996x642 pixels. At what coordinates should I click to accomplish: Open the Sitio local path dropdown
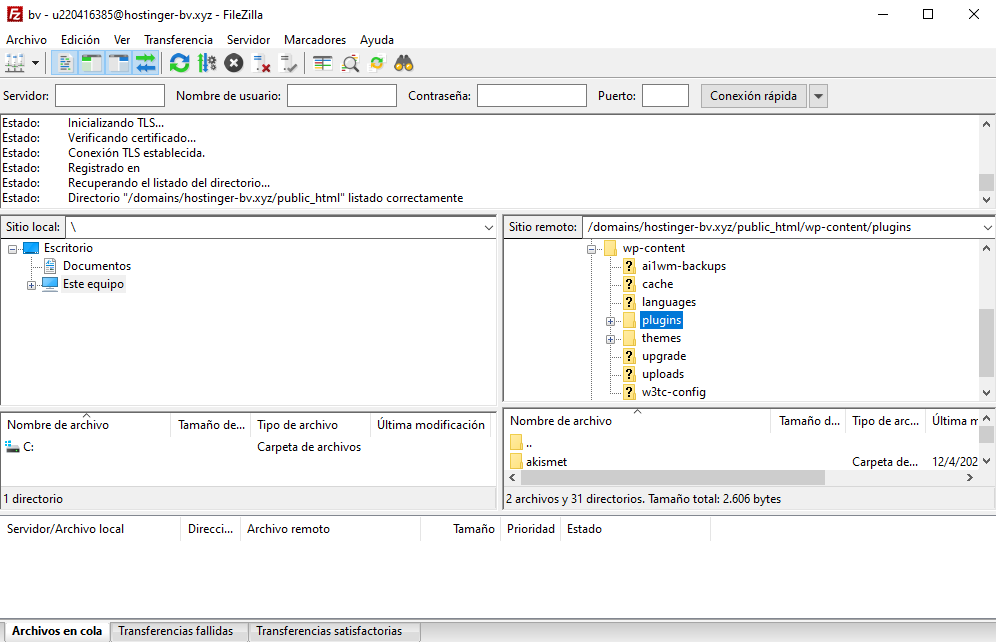489,227
